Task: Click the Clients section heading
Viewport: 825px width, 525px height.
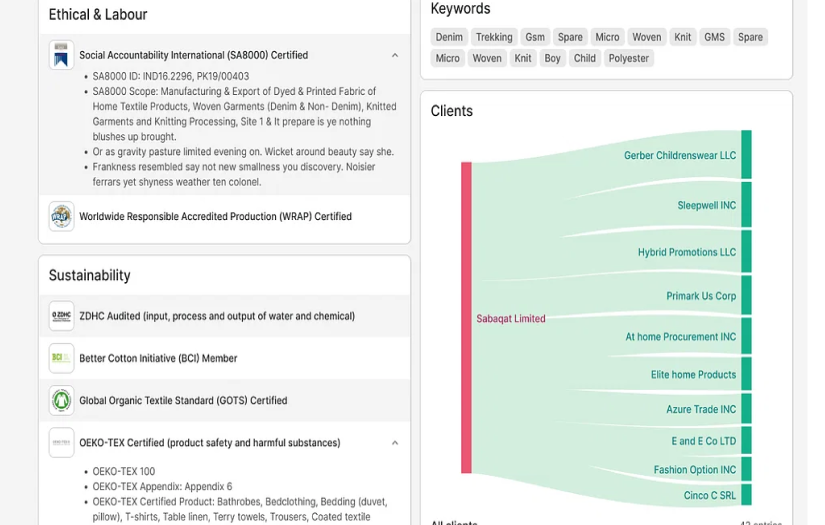Action: [451, 111]
